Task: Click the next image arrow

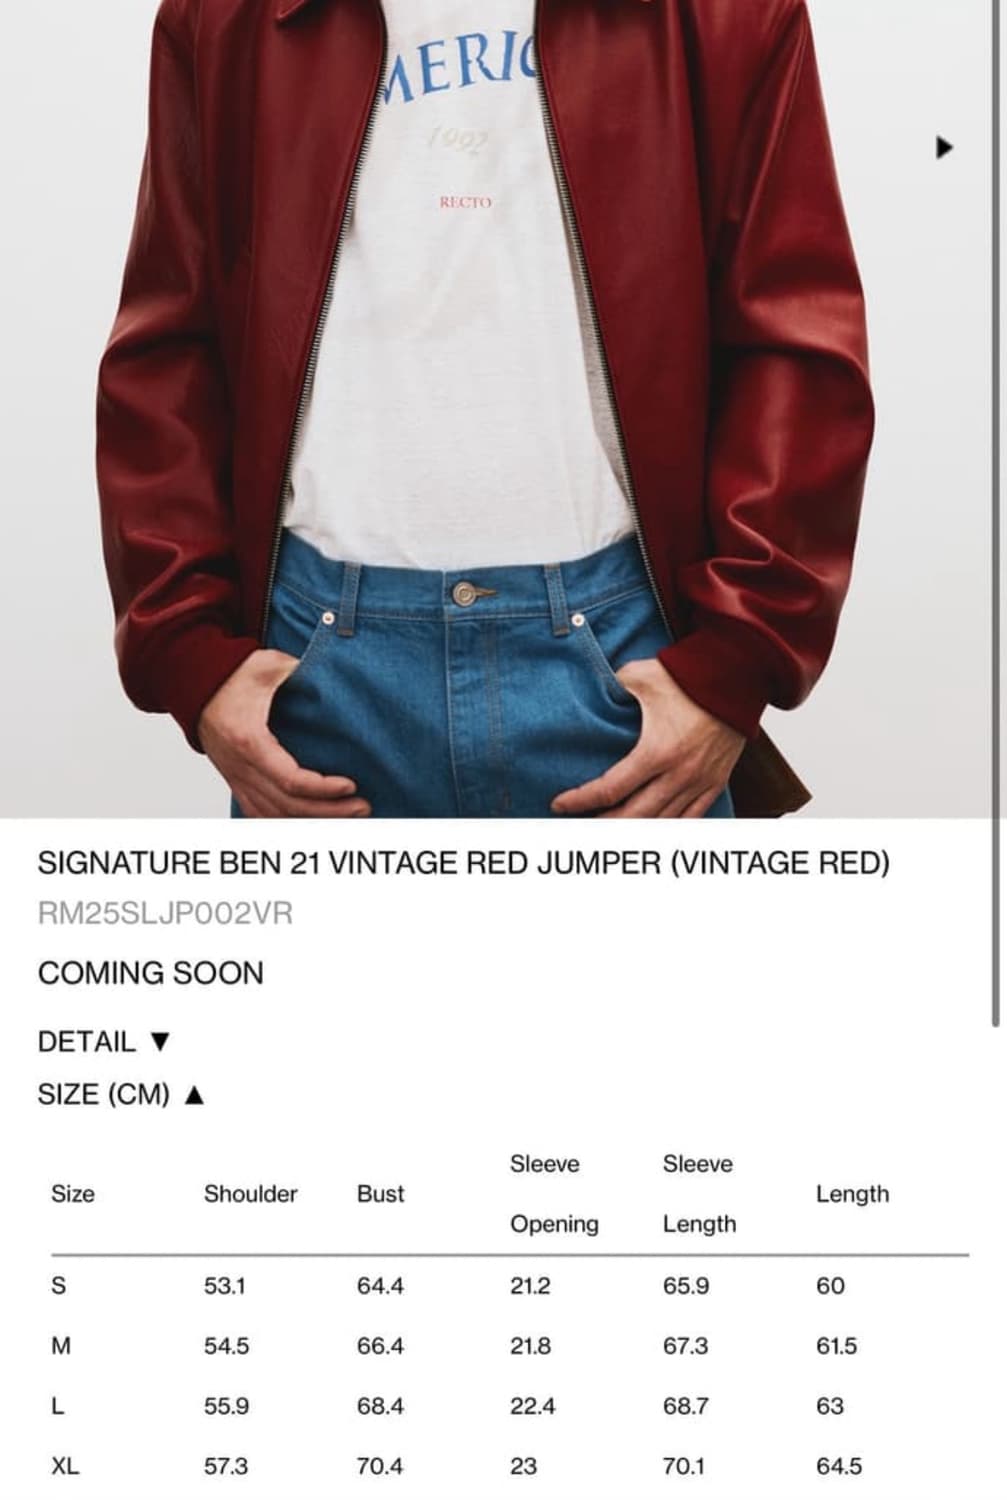Action: pos(944,147)
